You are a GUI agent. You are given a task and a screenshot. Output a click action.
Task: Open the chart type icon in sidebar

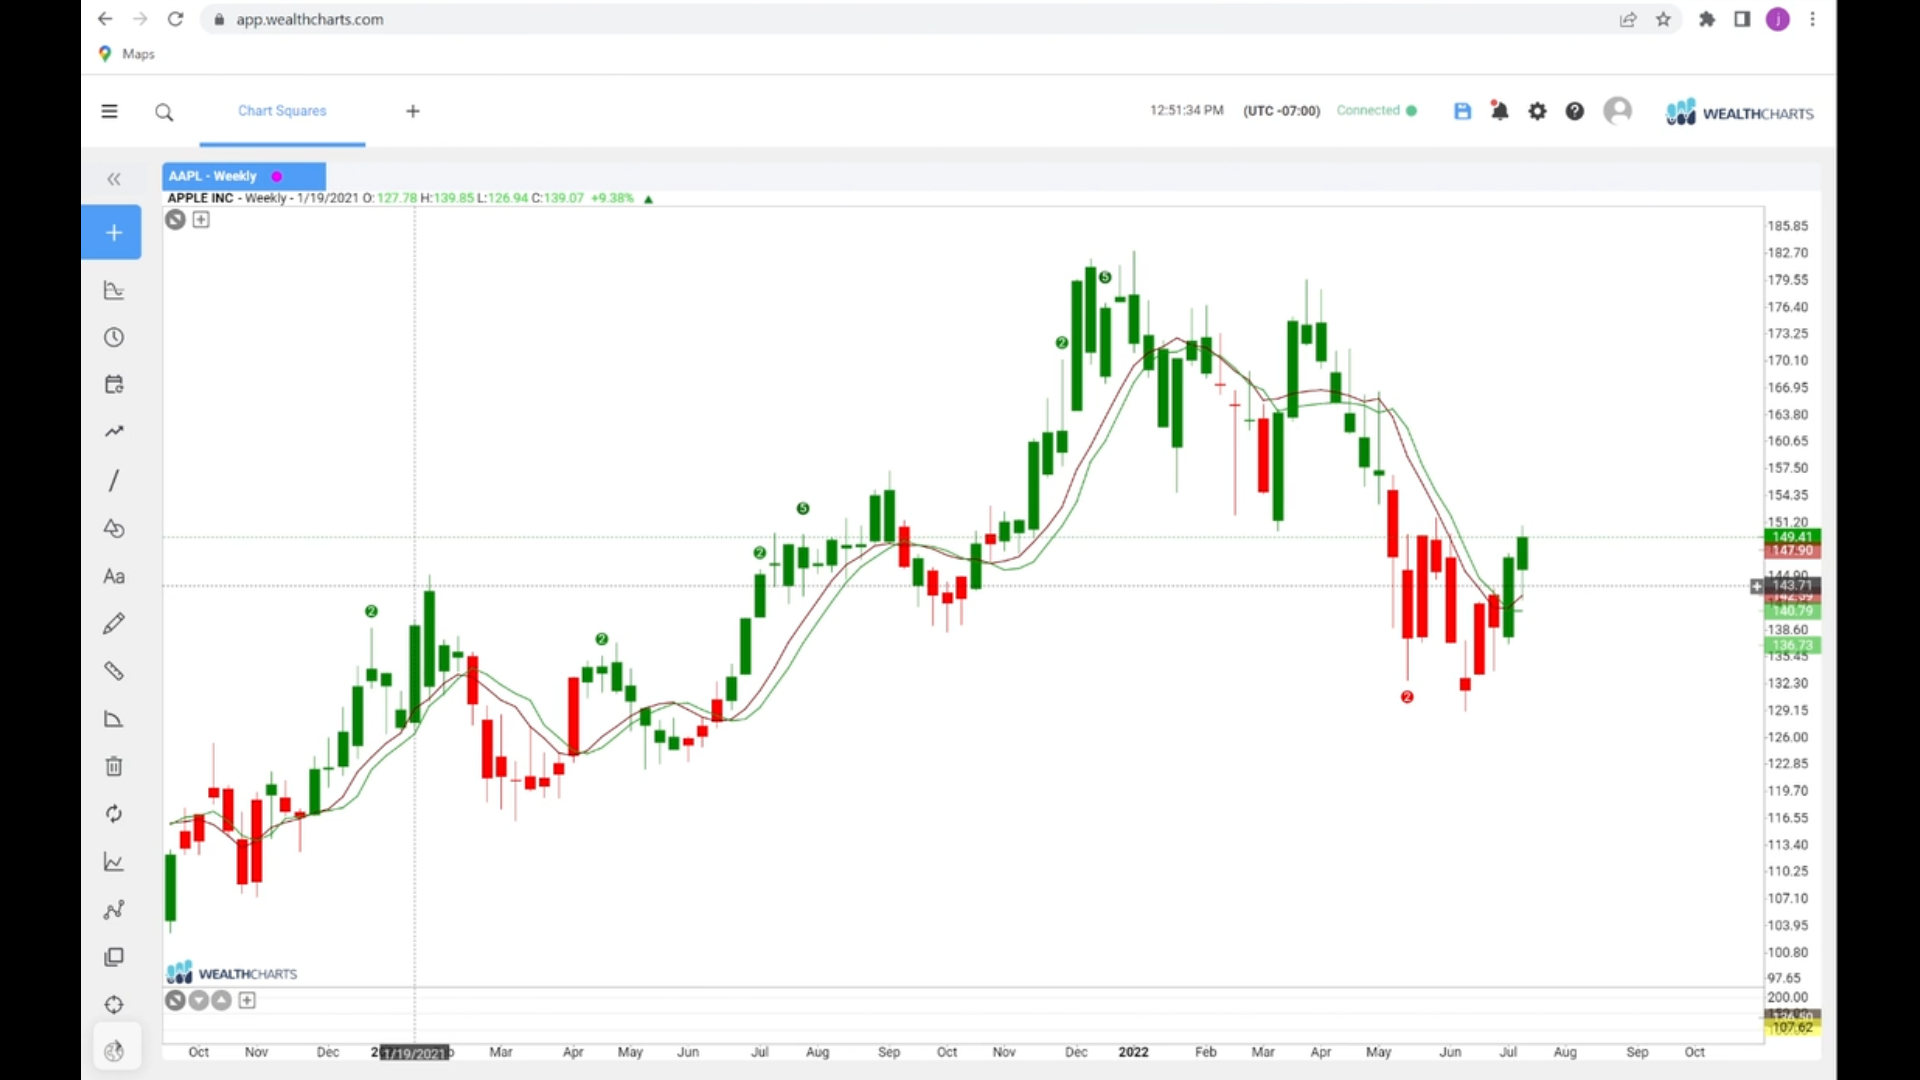[114, 290]
